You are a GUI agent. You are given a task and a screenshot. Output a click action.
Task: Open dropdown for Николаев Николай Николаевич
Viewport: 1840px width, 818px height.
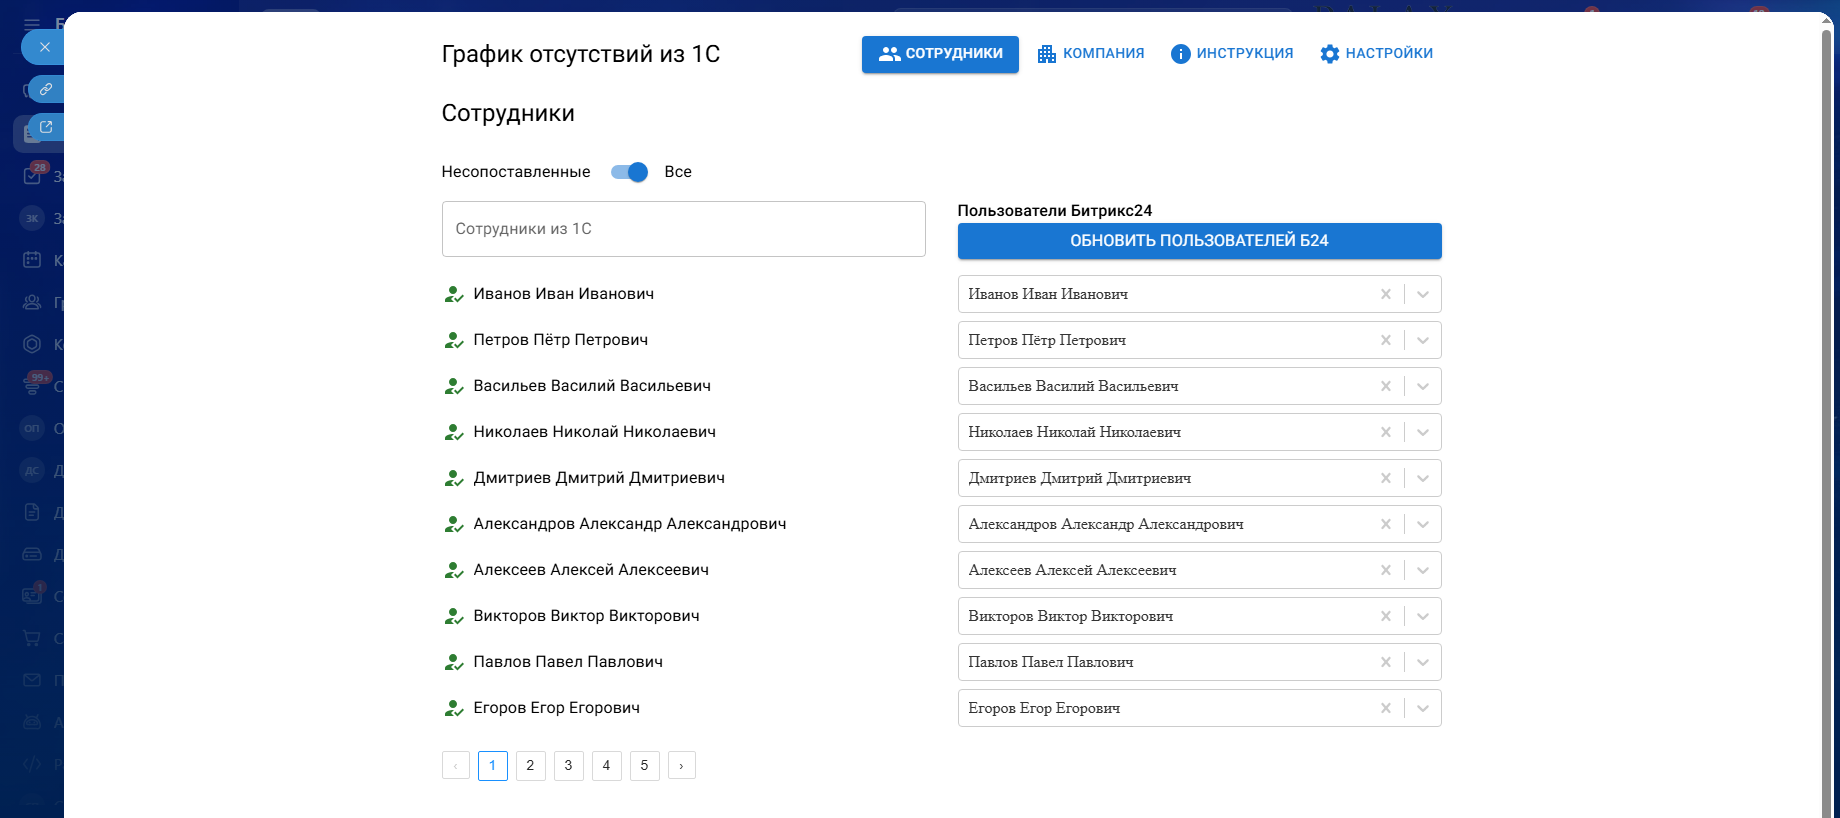click(x=1422, y=432)
